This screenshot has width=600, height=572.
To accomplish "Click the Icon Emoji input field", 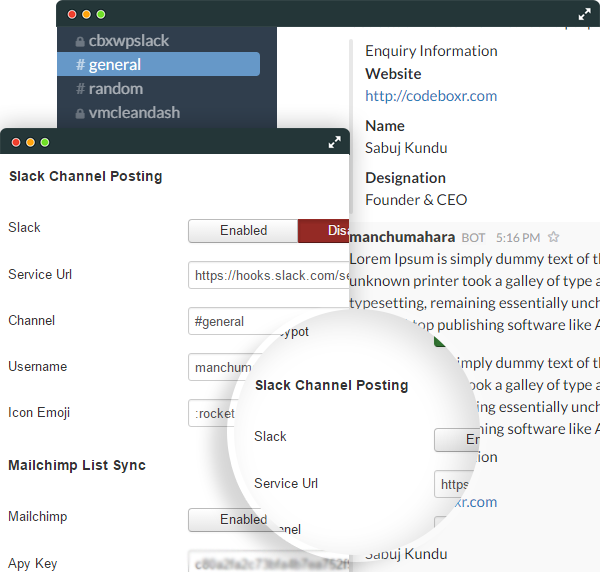I will [x=212, y=413].
